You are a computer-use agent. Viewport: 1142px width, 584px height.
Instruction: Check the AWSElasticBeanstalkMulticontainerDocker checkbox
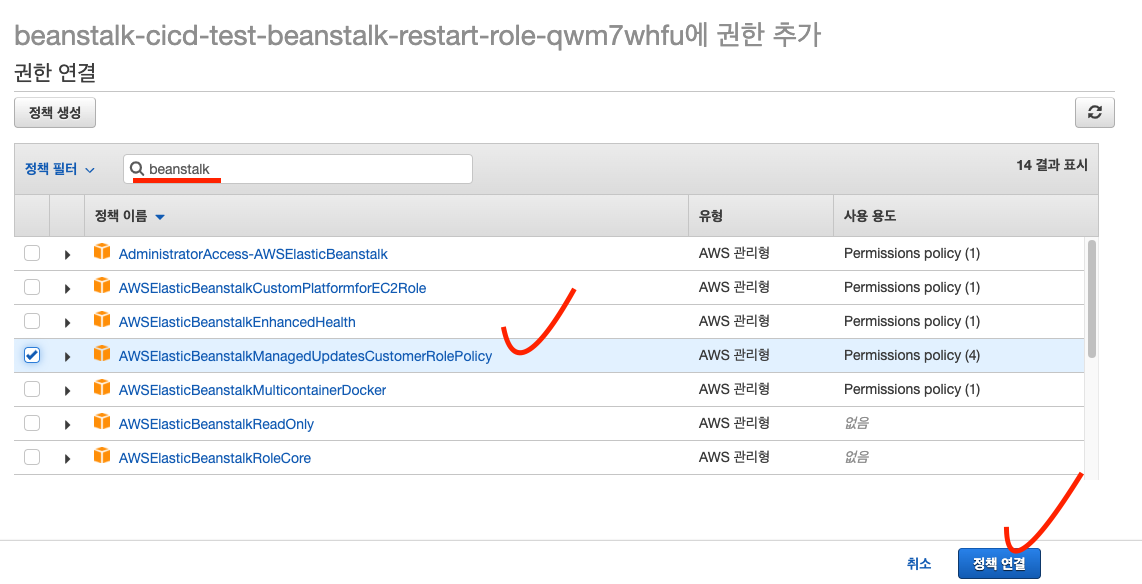click(x=32, y=389)
